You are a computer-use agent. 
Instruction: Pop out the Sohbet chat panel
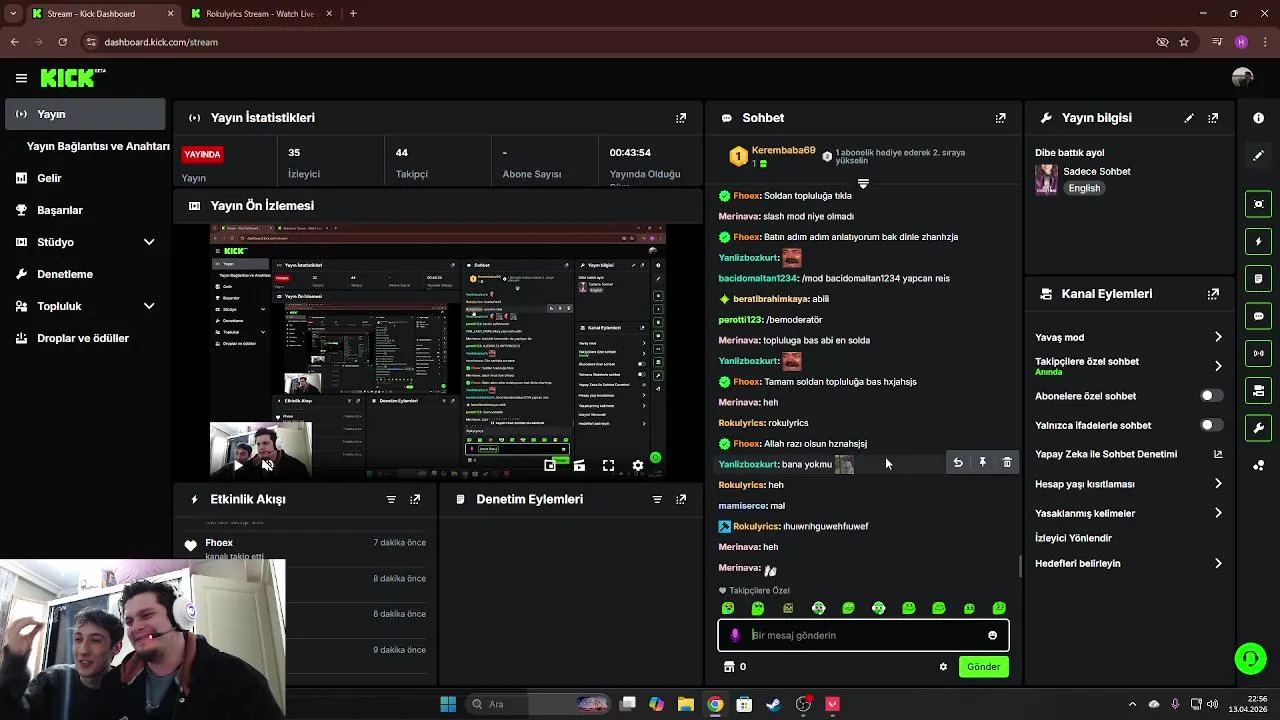(1000, 118)
